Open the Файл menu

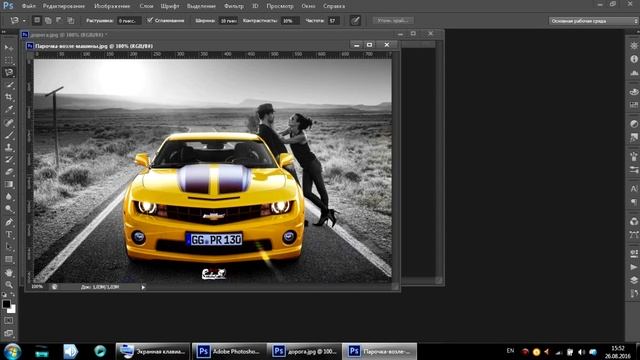[29, 6]
